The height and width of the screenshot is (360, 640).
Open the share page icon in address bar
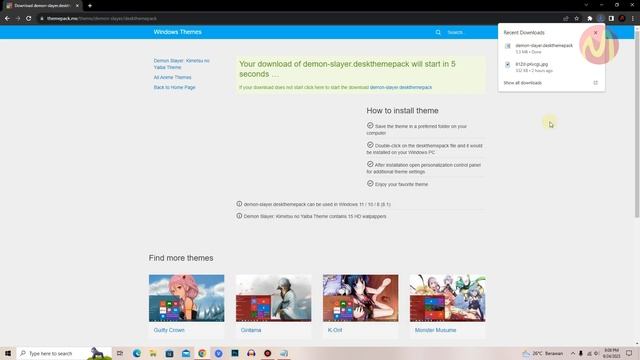coord(566,18)
